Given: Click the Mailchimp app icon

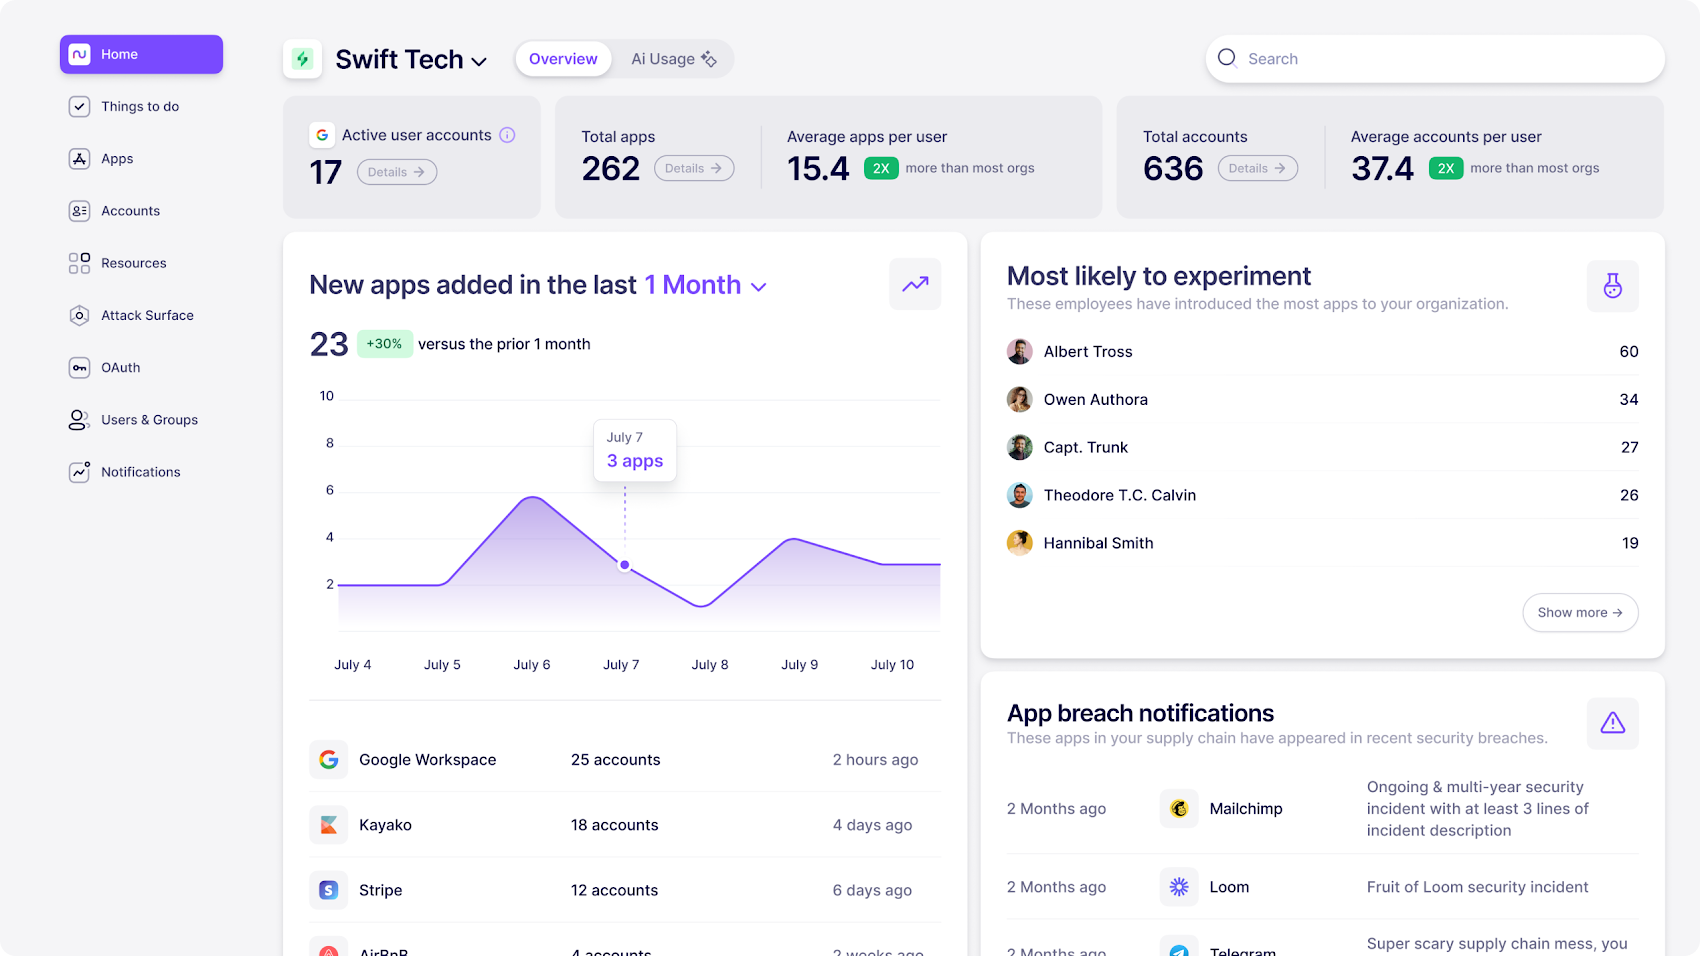Looking at the screenshot, I should (x=1179, y=809).
